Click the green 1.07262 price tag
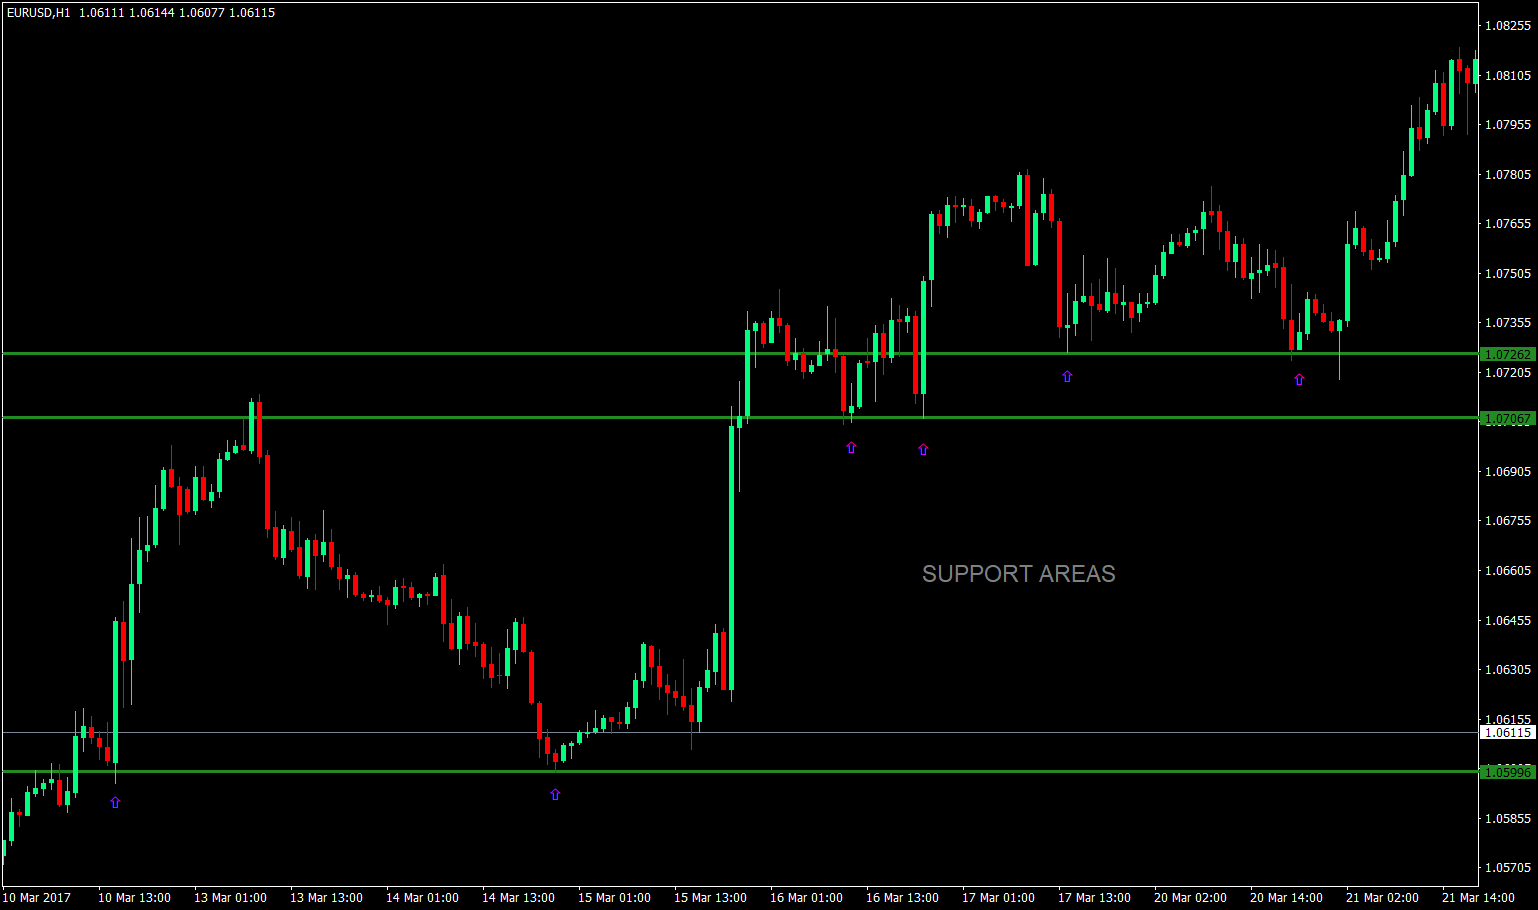The width and height of the screenshot is (1538, 910). 1507,354
